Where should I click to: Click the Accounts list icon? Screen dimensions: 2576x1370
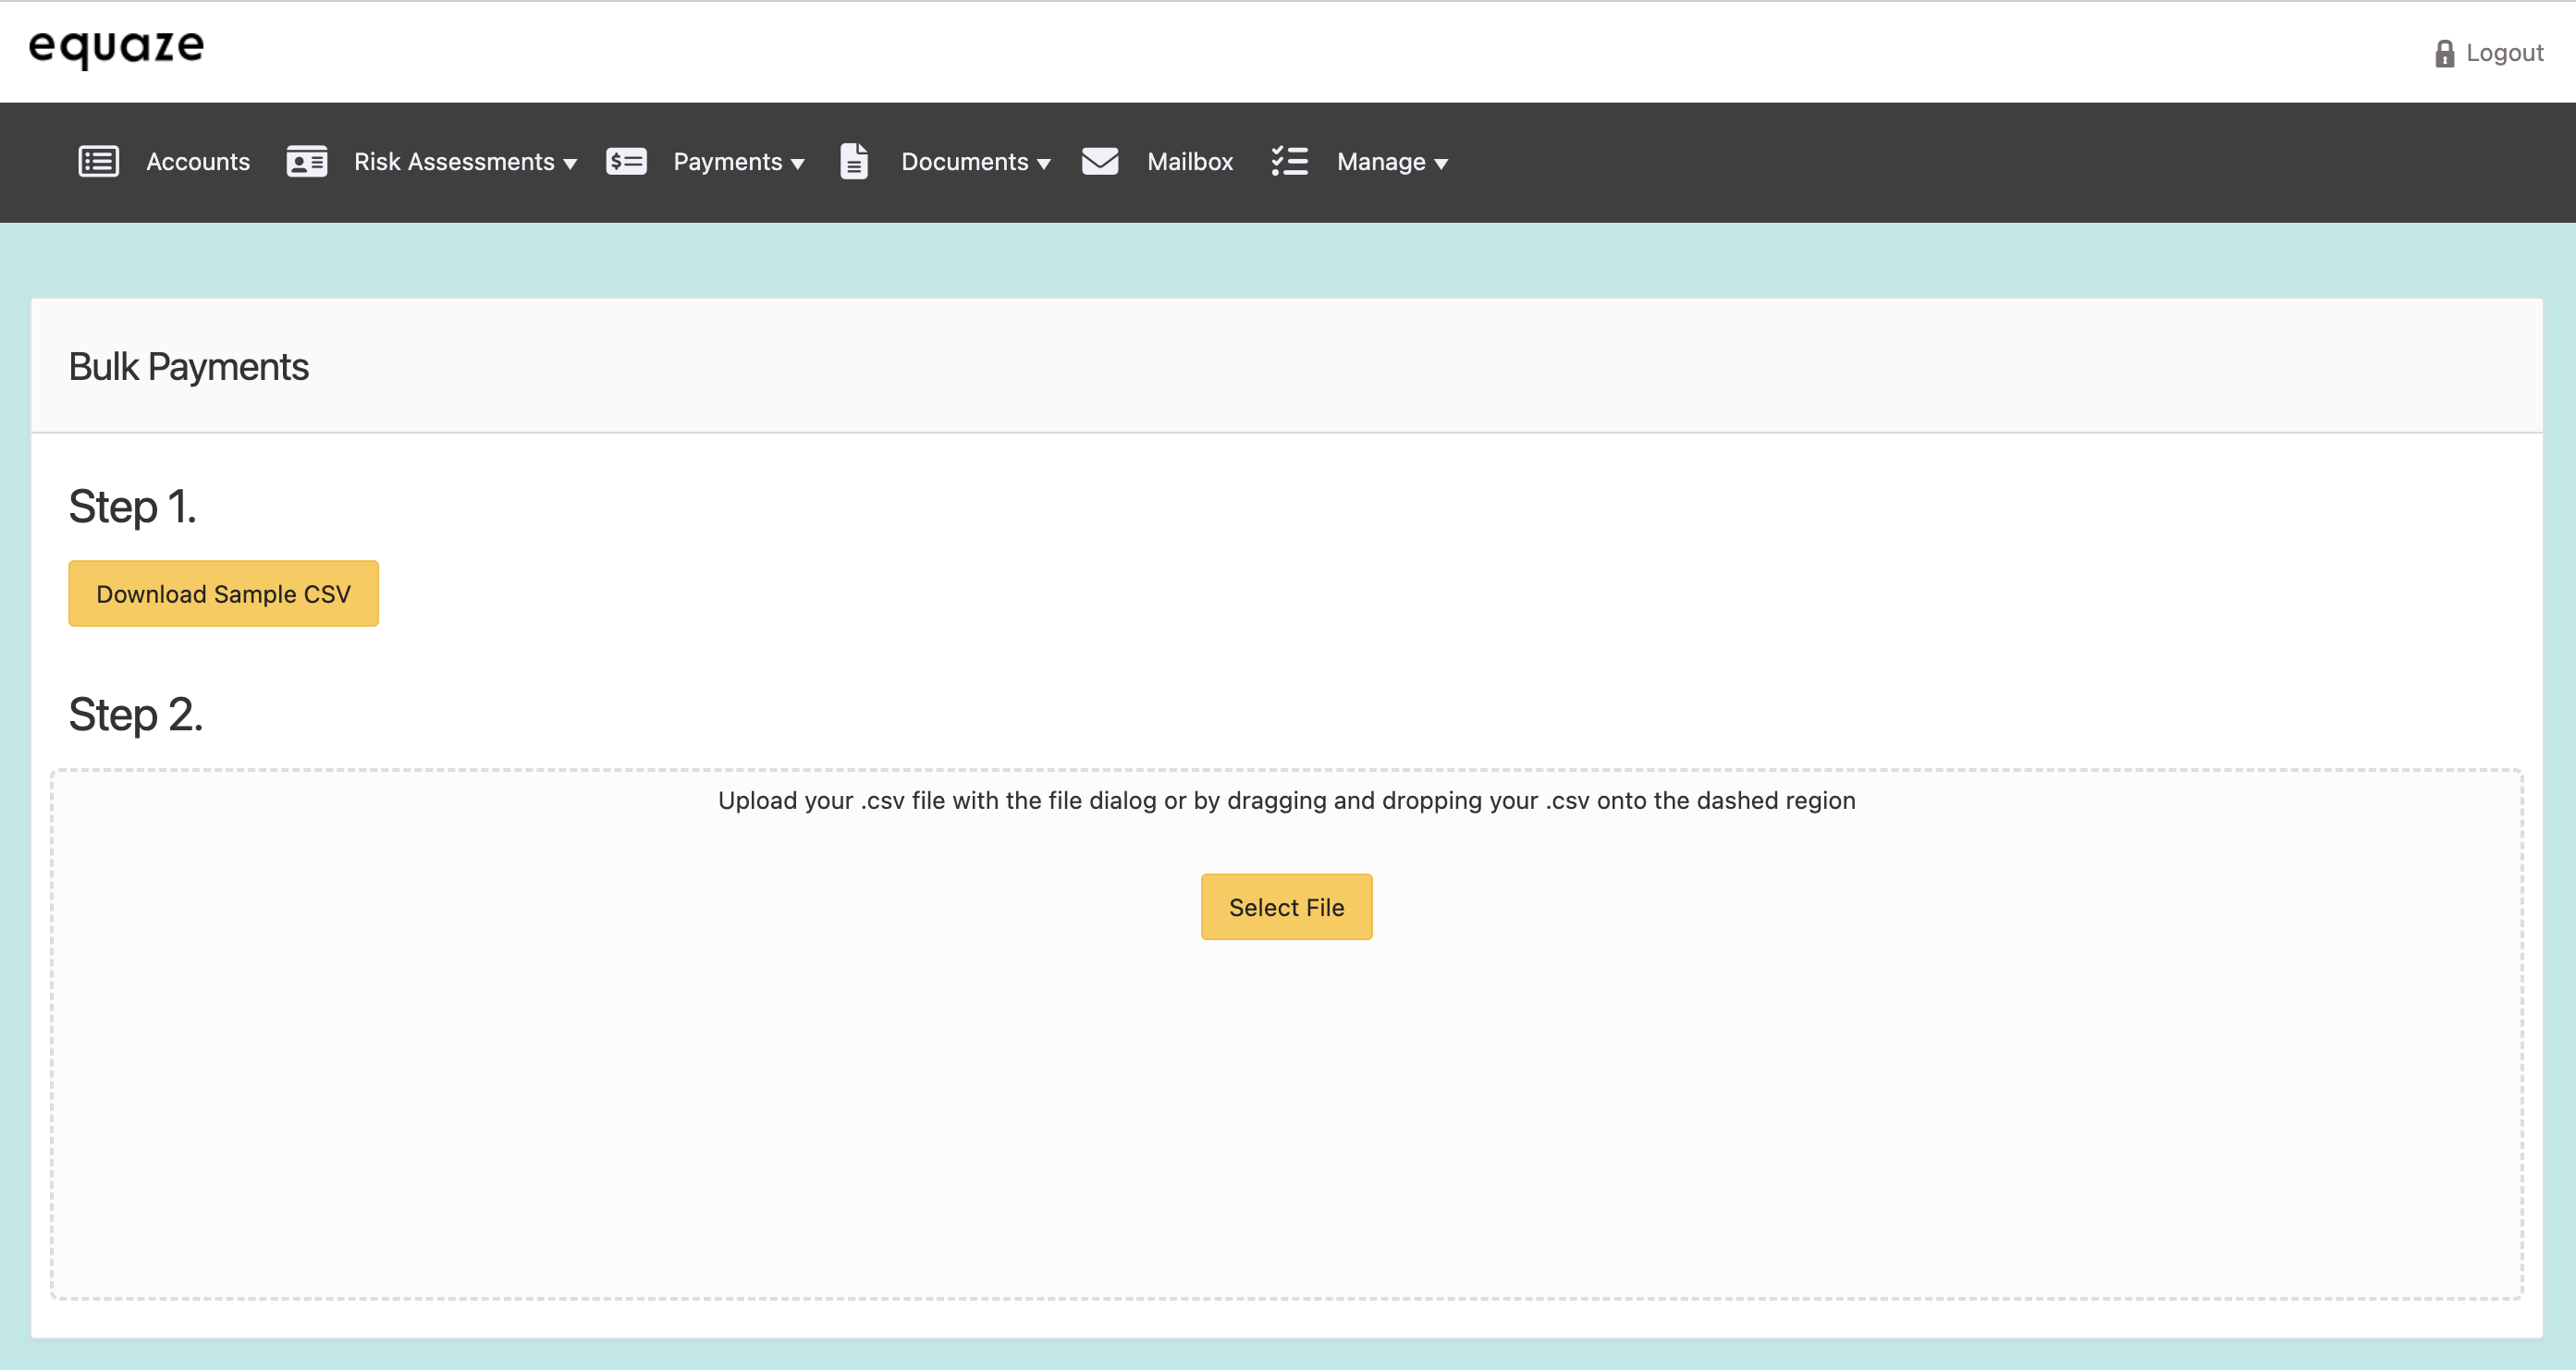[98, 161]
